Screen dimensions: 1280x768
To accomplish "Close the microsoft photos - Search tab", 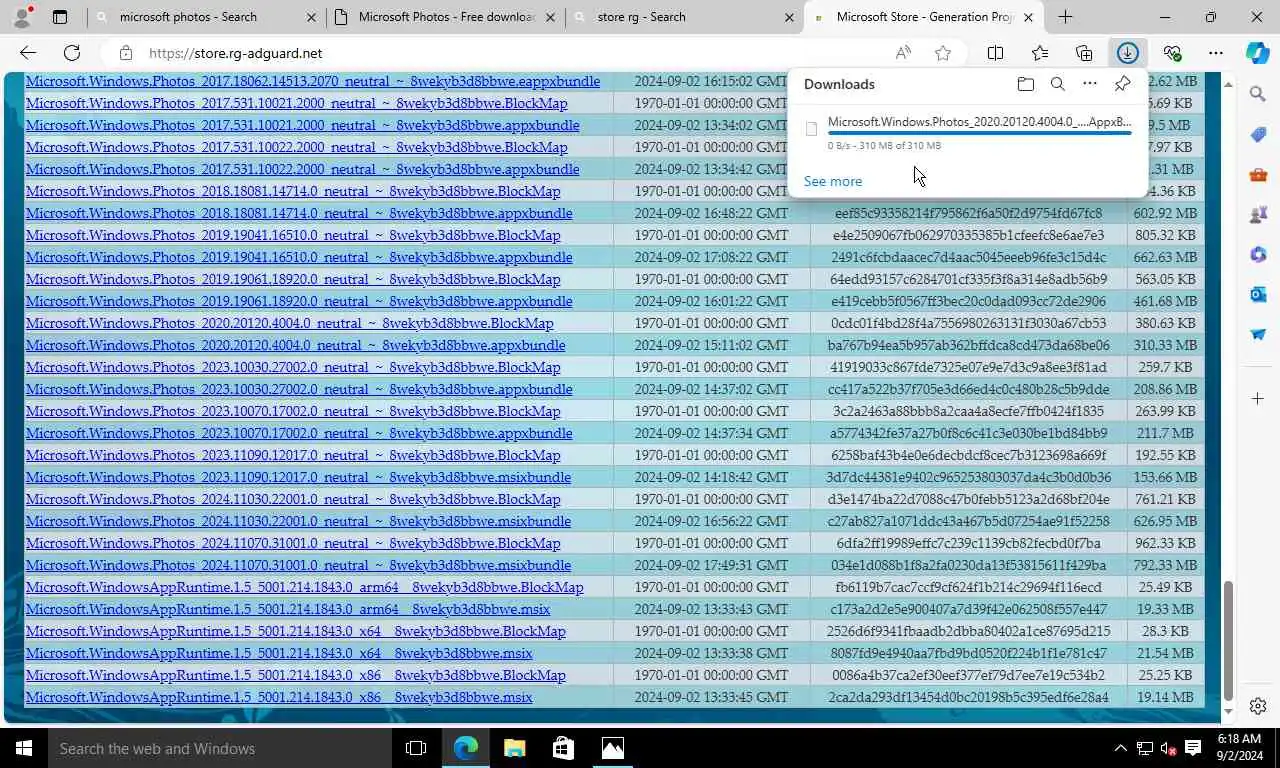I will pyautogui.click(x=310, y=17).
